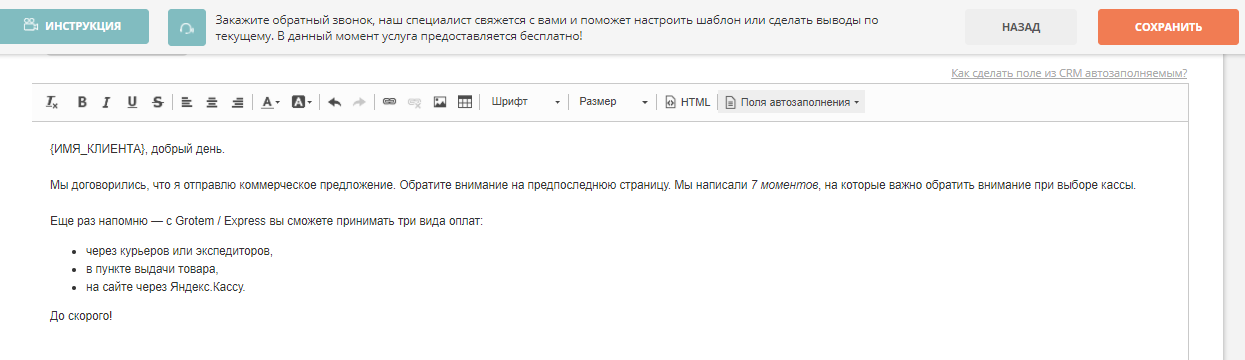Image resolution: width=1245 pixels, height=360 pixels.
Task: Expand the Размер size dropdown
Action: pos(614,102)
